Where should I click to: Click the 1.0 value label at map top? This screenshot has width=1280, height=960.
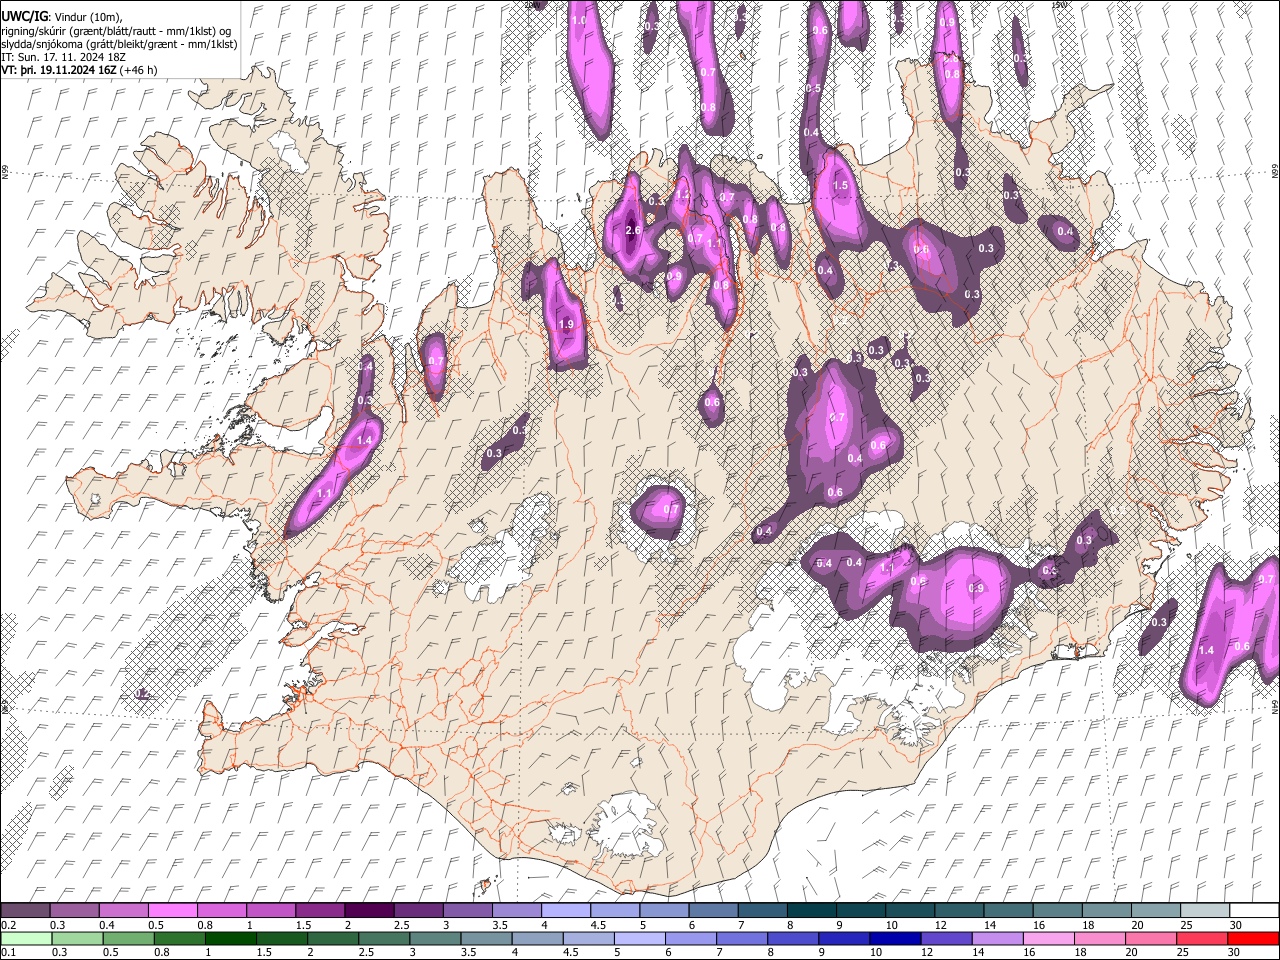pos(579,20)
